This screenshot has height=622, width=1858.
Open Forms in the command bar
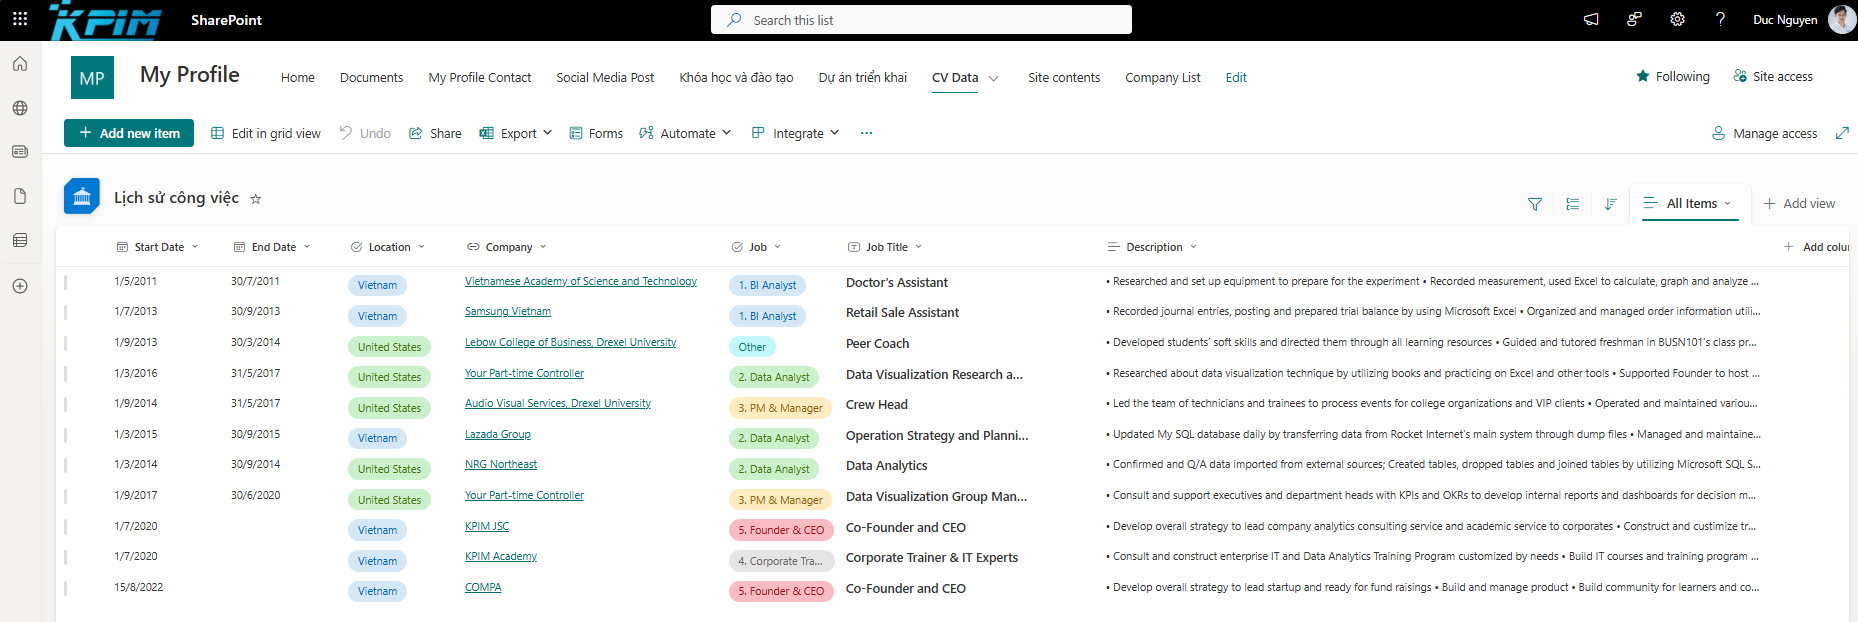coord(596,133)
